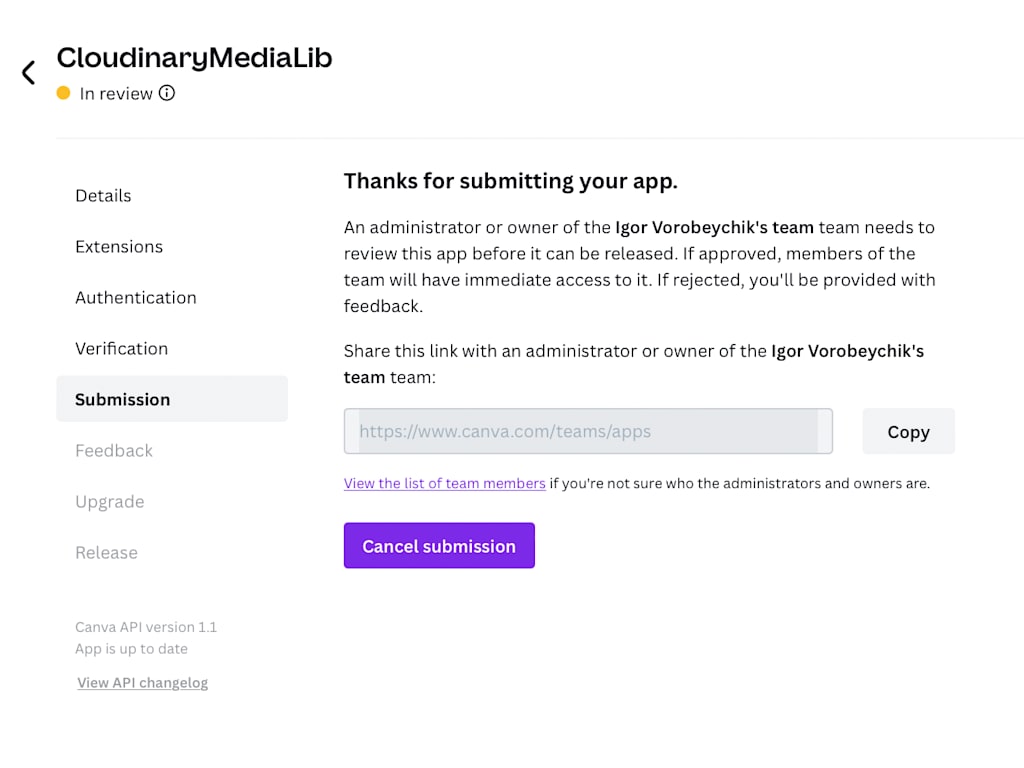Image resolution: width=1024 pixels, height=768 pixels.
Task: Open the Details section
Action: point(103,195)
